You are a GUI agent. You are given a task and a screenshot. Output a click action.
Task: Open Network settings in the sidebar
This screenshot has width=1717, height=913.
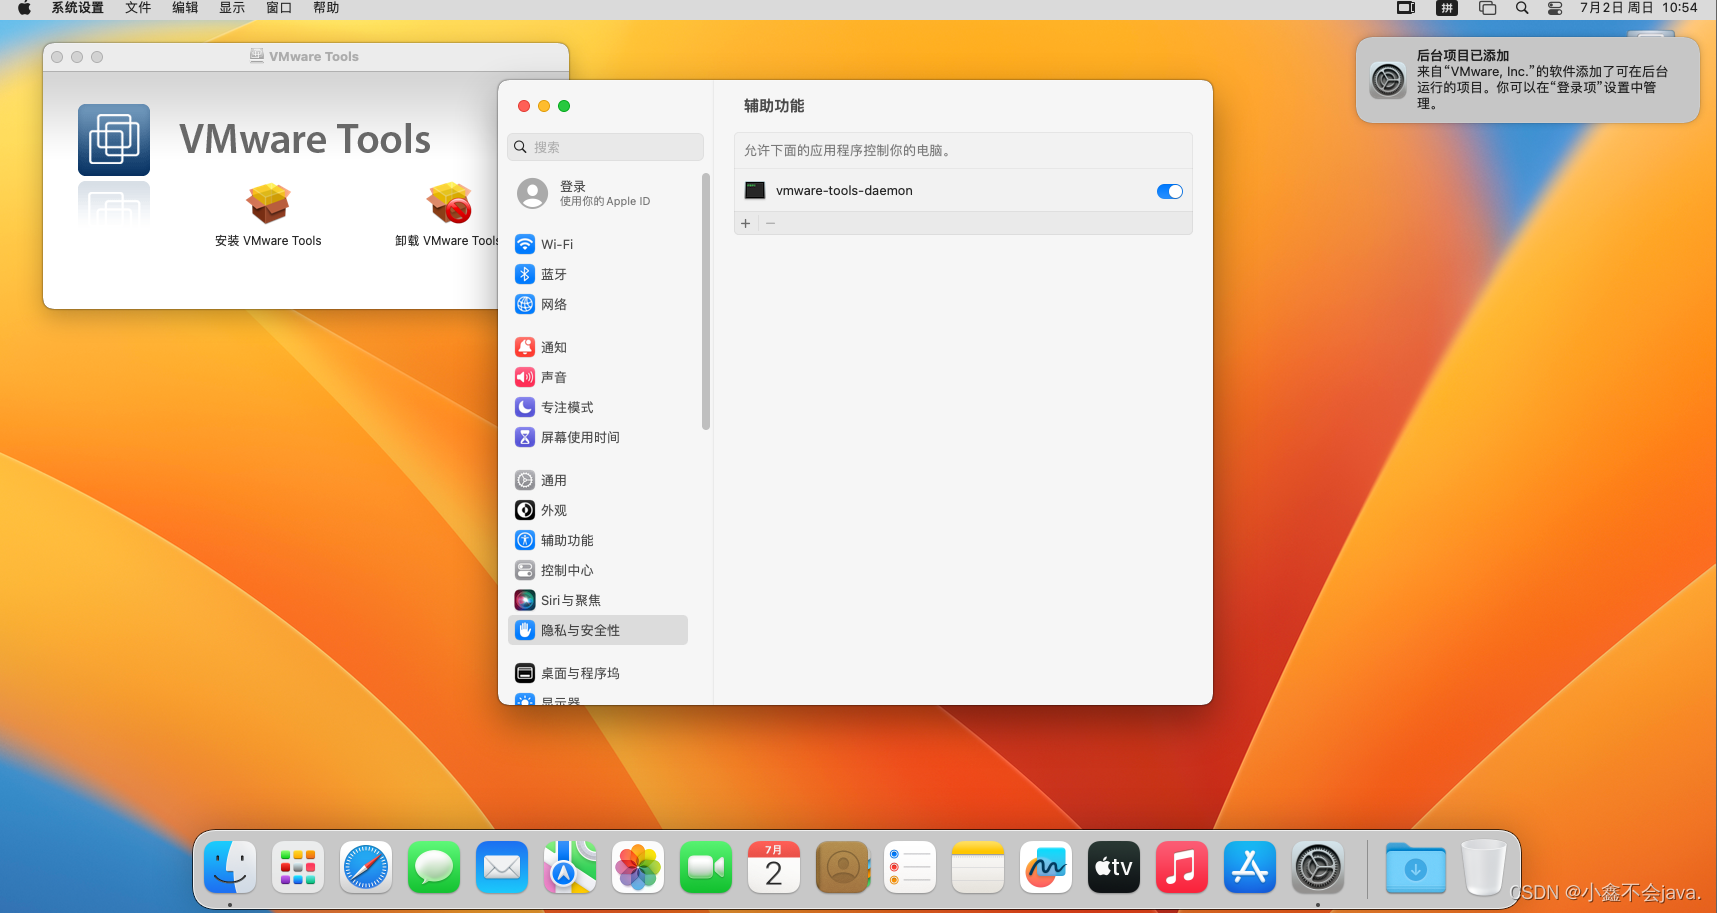tap(598, 304)
